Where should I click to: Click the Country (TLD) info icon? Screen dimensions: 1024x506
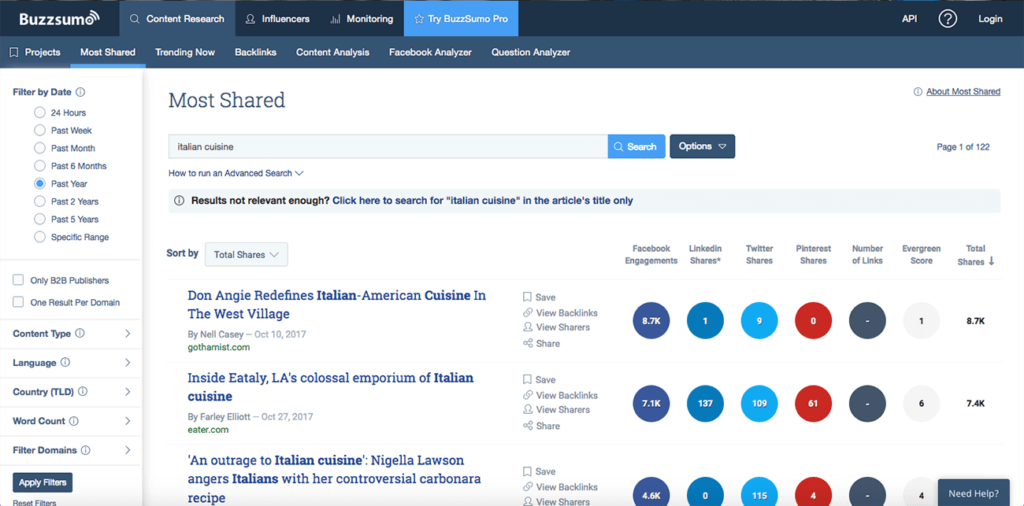click(x=82, y=392)
